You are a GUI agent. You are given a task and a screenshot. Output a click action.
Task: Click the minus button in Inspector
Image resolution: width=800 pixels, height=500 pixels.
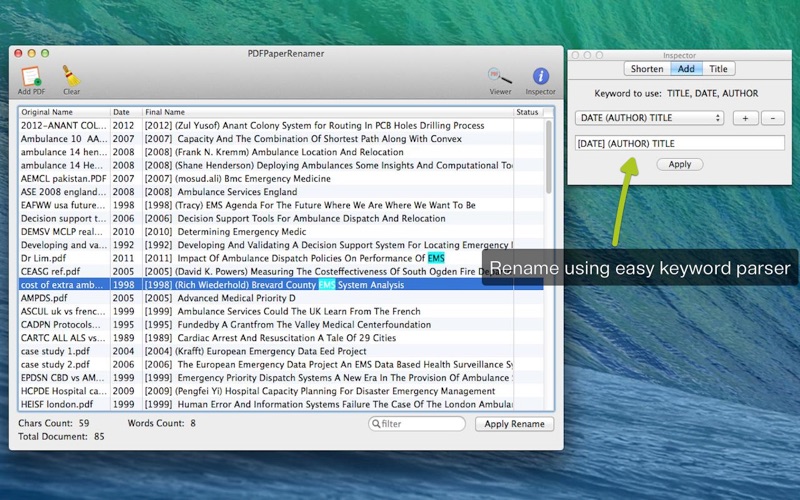coord(772,118)
